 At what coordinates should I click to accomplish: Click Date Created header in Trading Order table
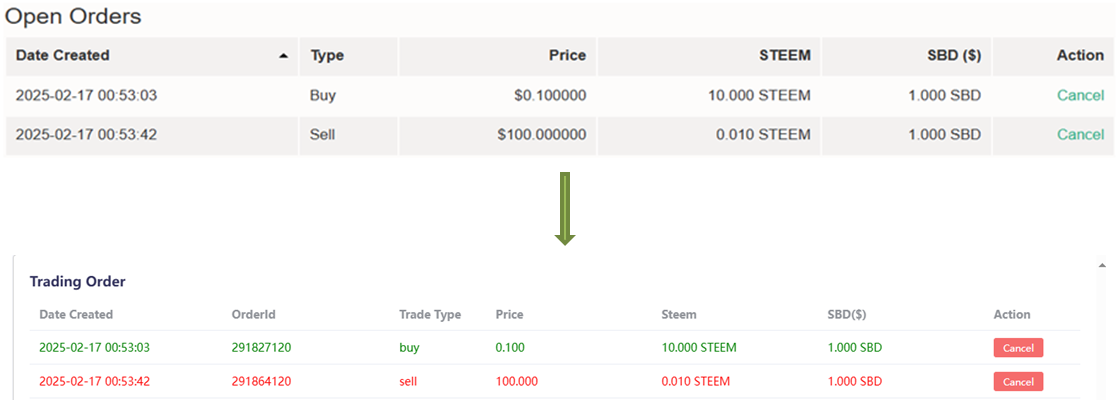pyautogui.click(x=76, y=314)
